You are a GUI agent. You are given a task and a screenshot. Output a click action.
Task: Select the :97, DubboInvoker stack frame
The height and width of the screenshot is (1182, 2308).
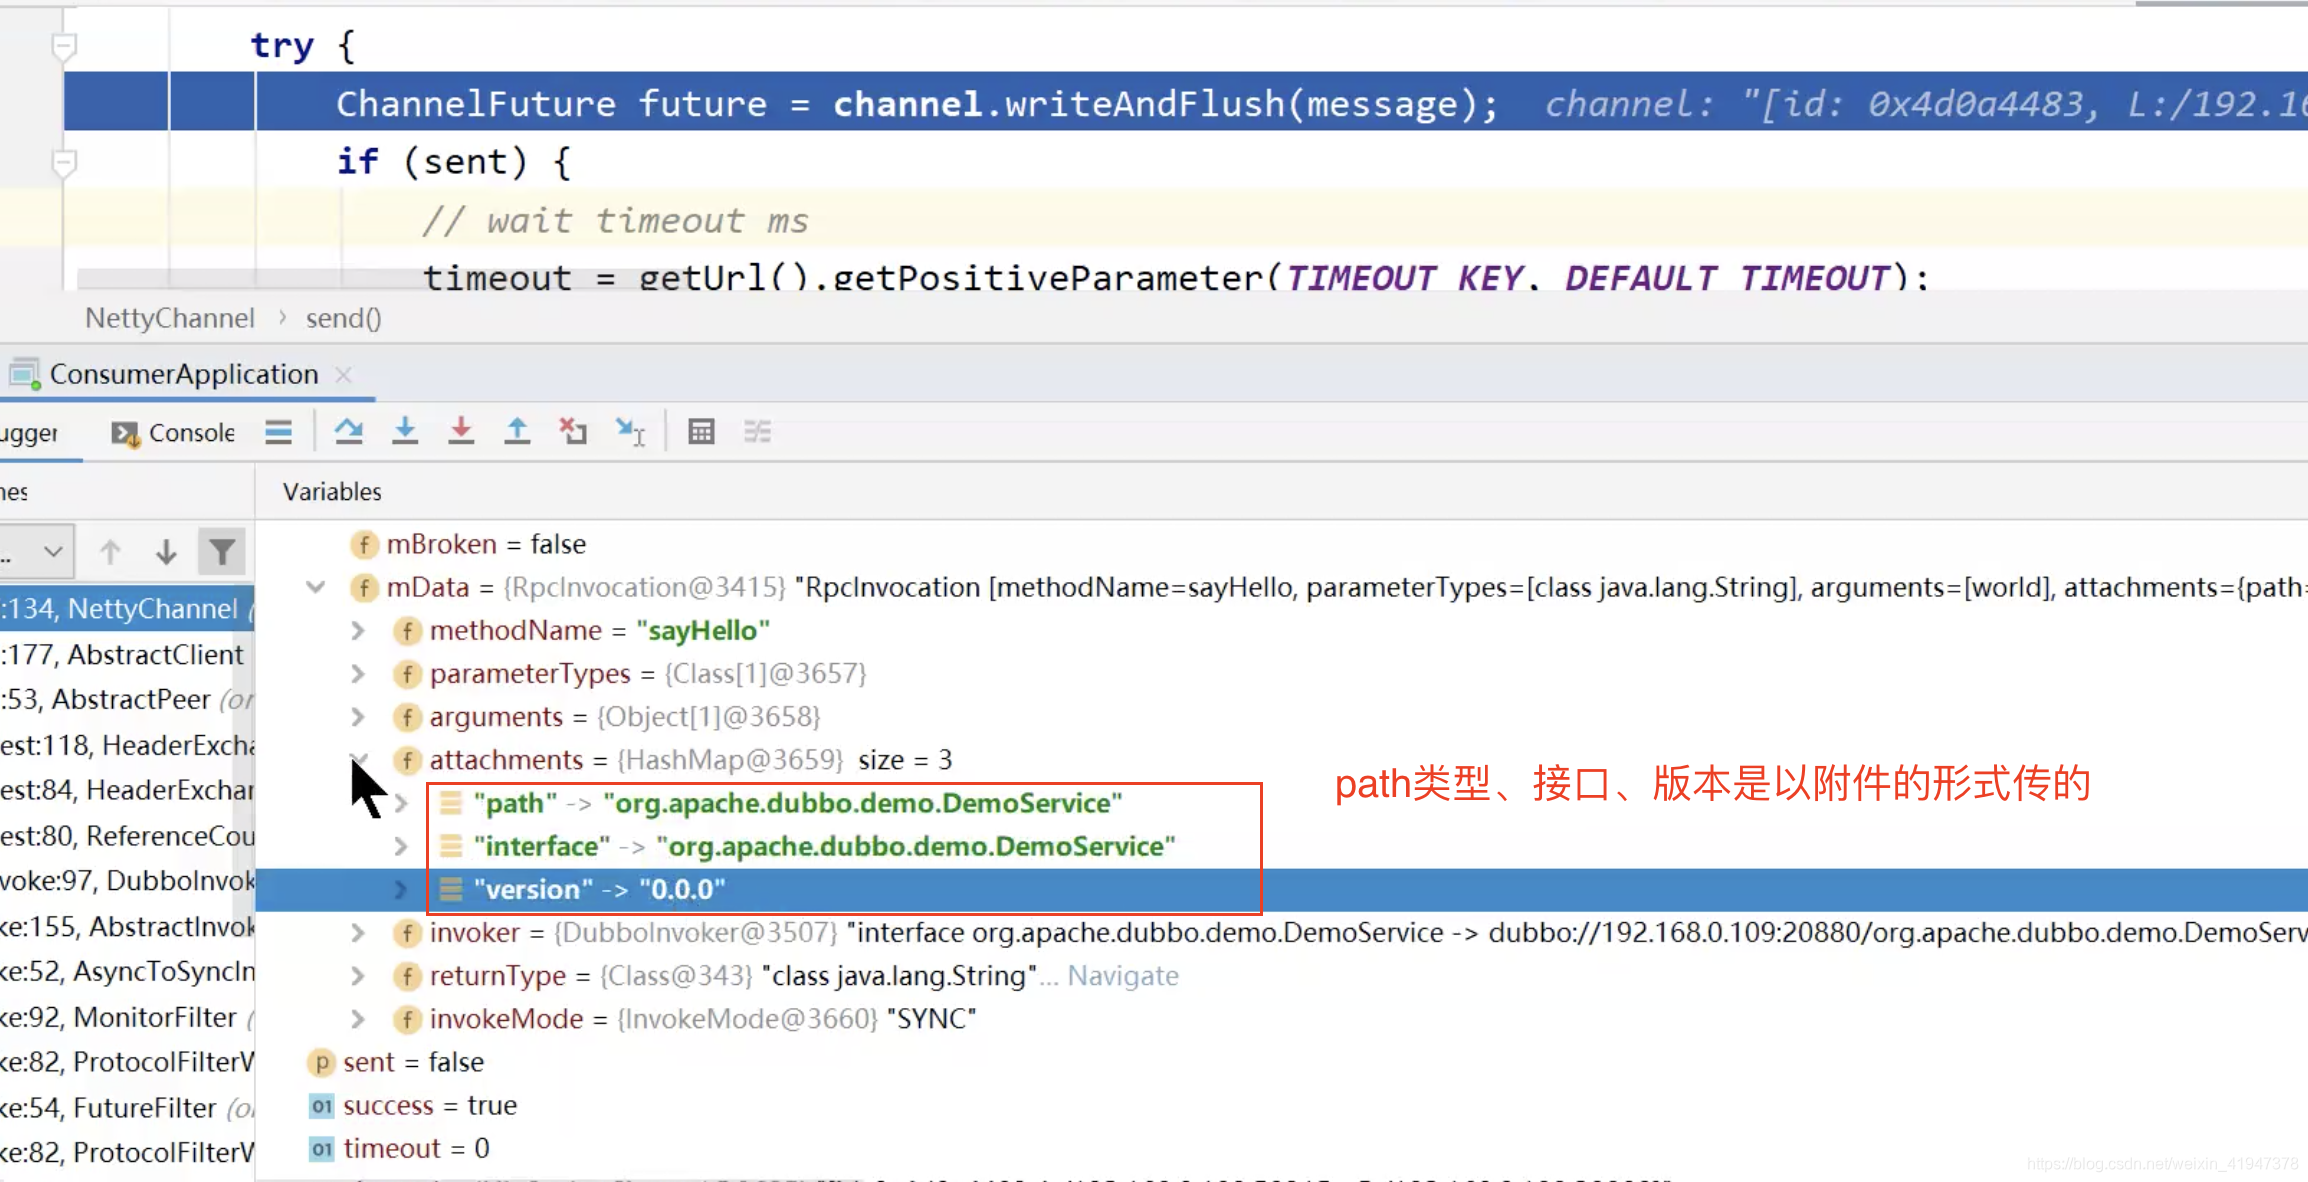pyautogui.click(x=127, y=880)
